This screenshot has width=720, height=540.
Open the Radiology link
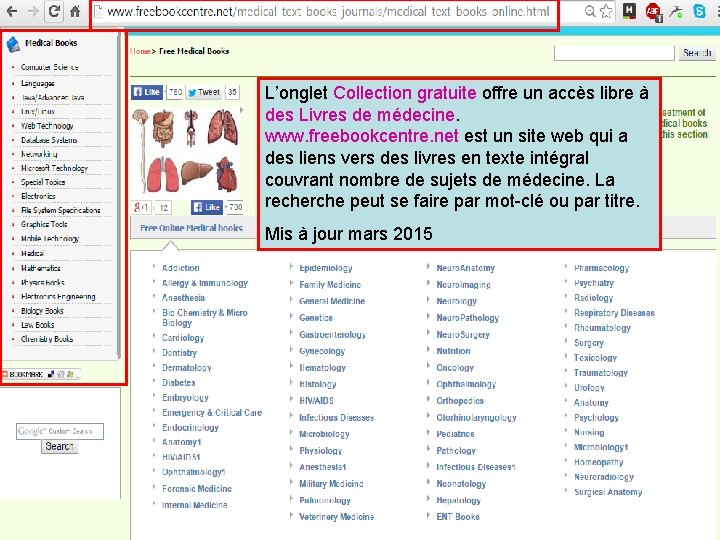593,298
